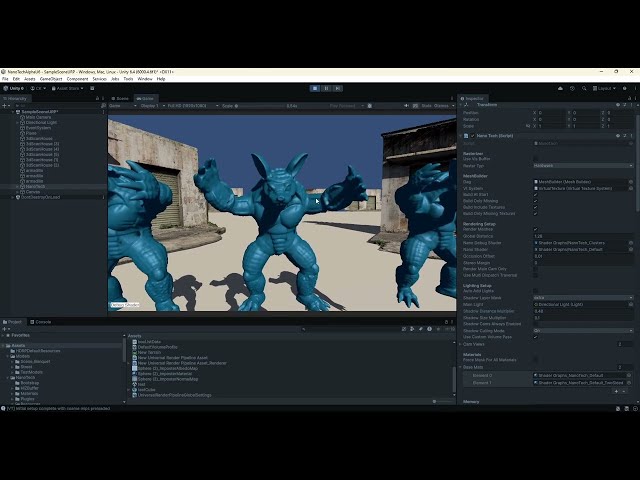640x480 pixels.
Task: Select the Project tab
Action: [x=12, y=322]
